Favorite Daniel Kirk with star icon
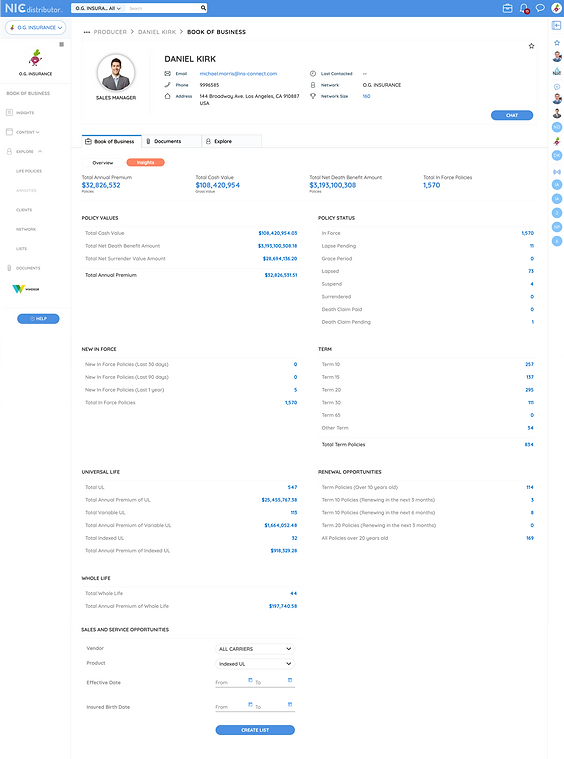Image resolution: width=564 pixels, height=759 pixels. (x=531, y=46)
